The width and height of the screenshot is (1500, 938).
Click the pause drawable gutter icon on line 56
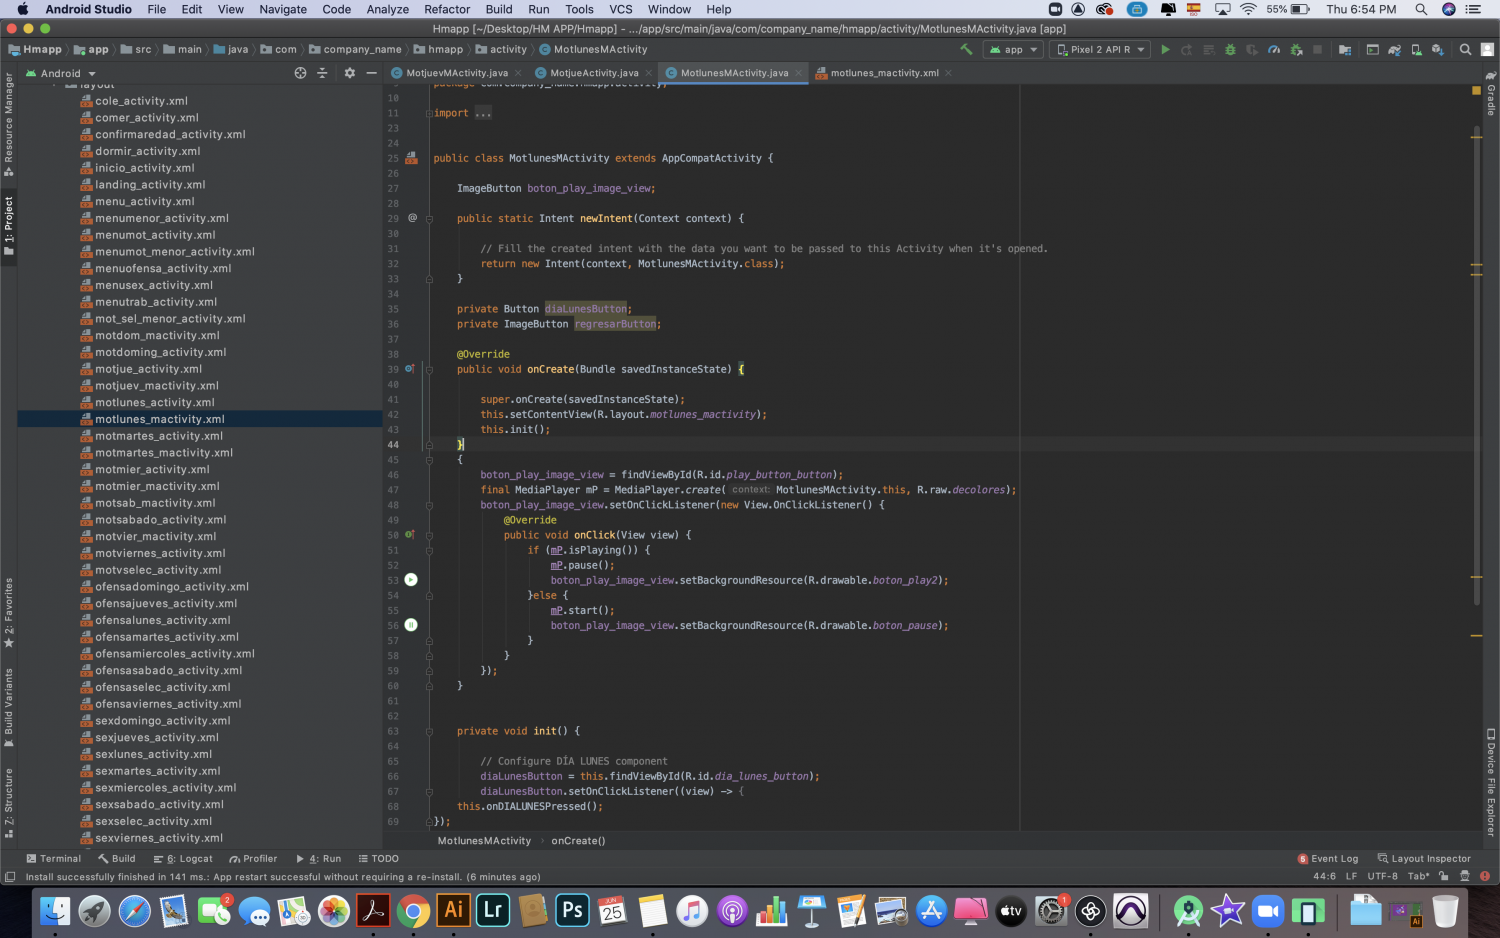411,625
